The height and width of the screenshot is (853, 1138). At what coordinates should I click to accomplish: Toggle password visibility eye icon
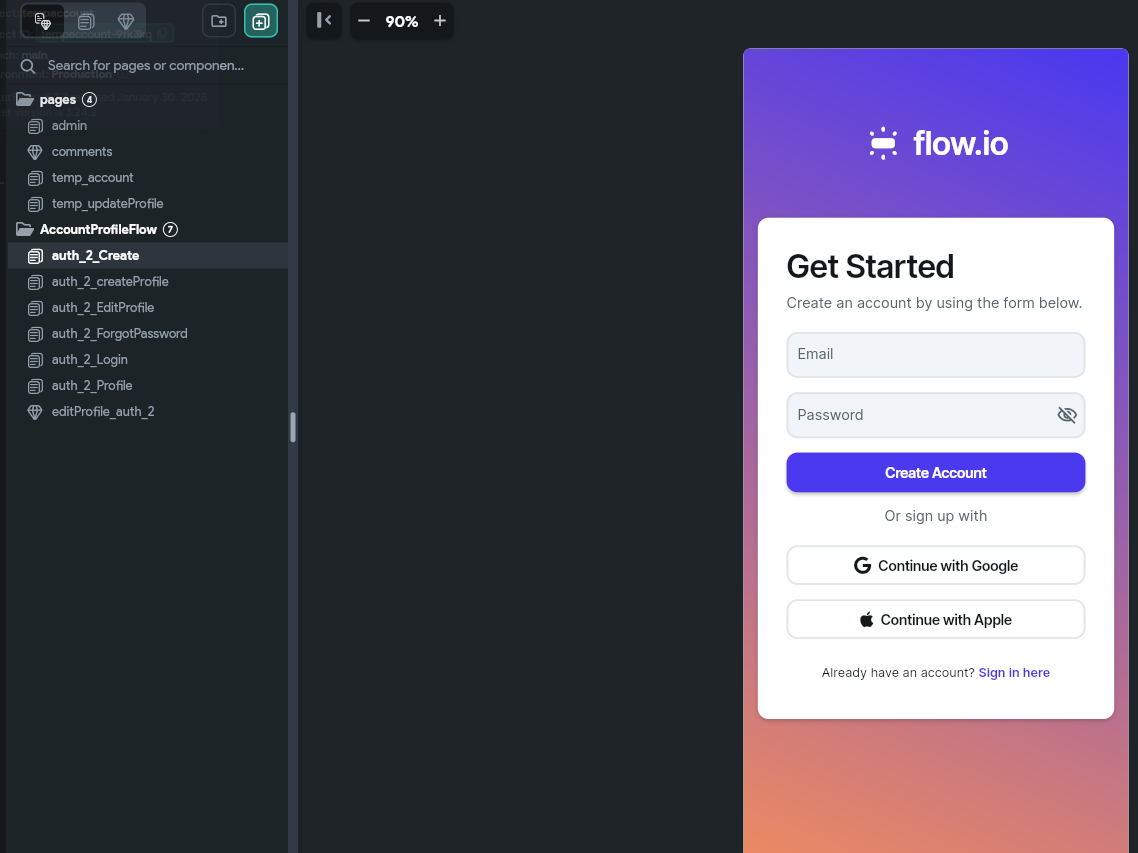point(1066,415)
